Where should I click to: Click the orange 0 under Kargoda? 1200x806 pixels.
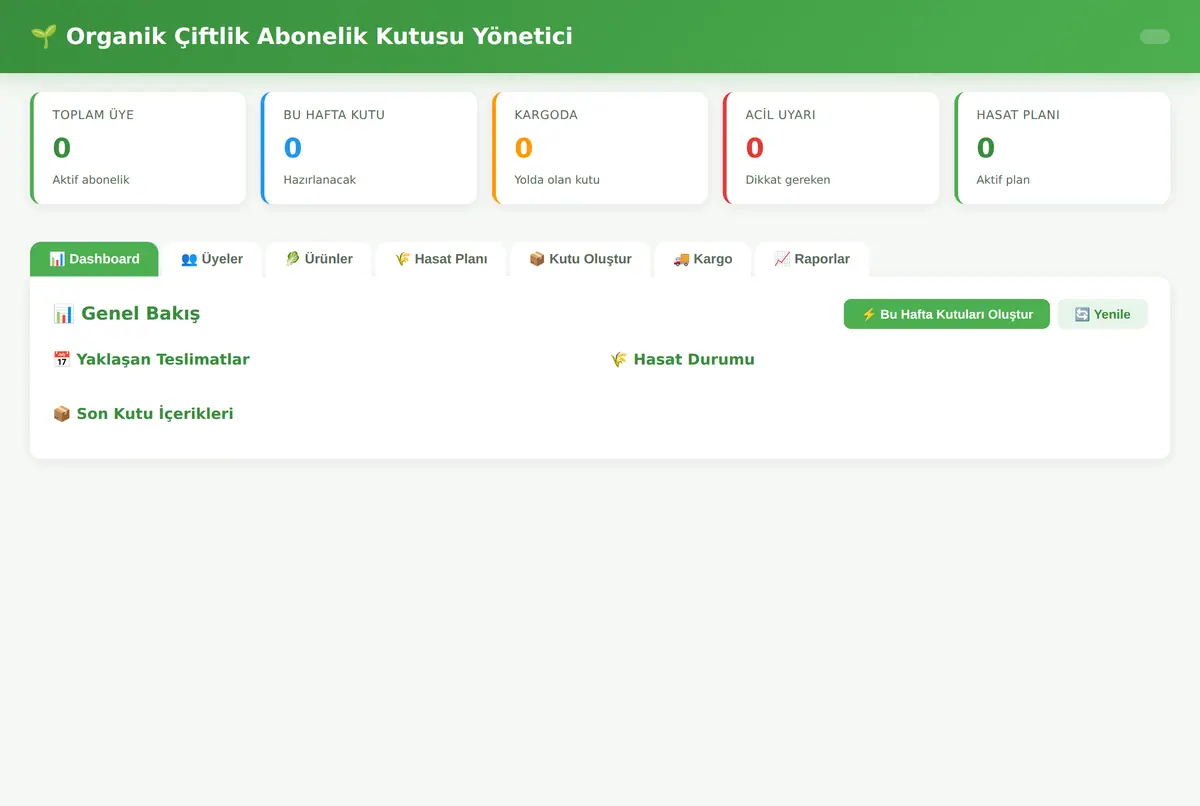tap(524, 148)
